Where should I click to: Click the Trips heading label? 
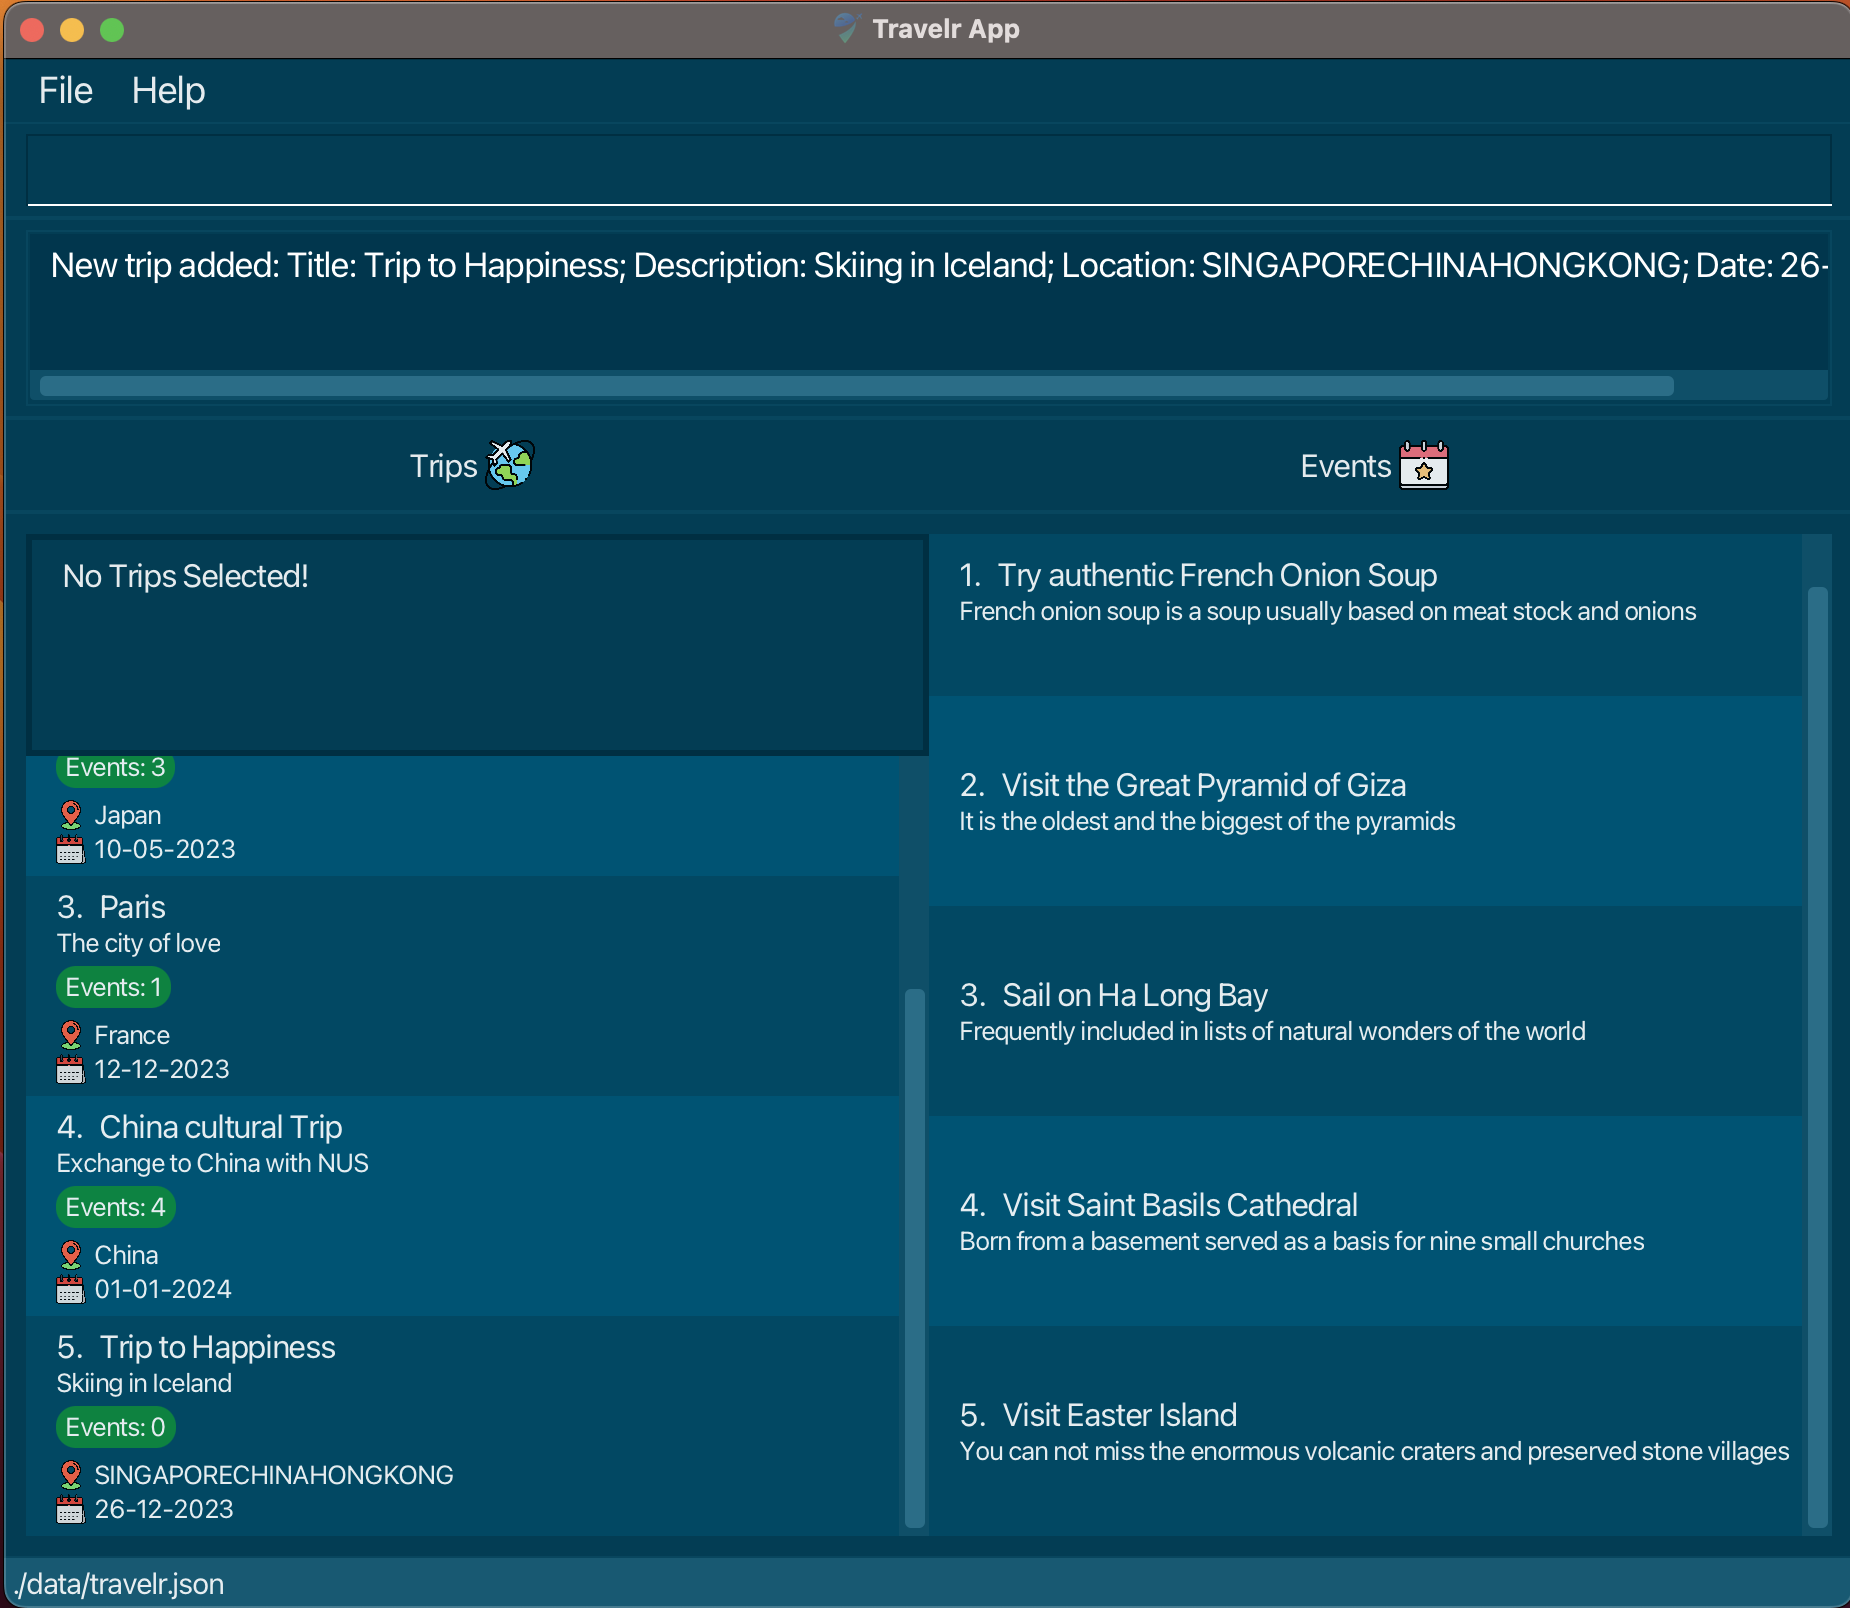click(x=444, y=466)
